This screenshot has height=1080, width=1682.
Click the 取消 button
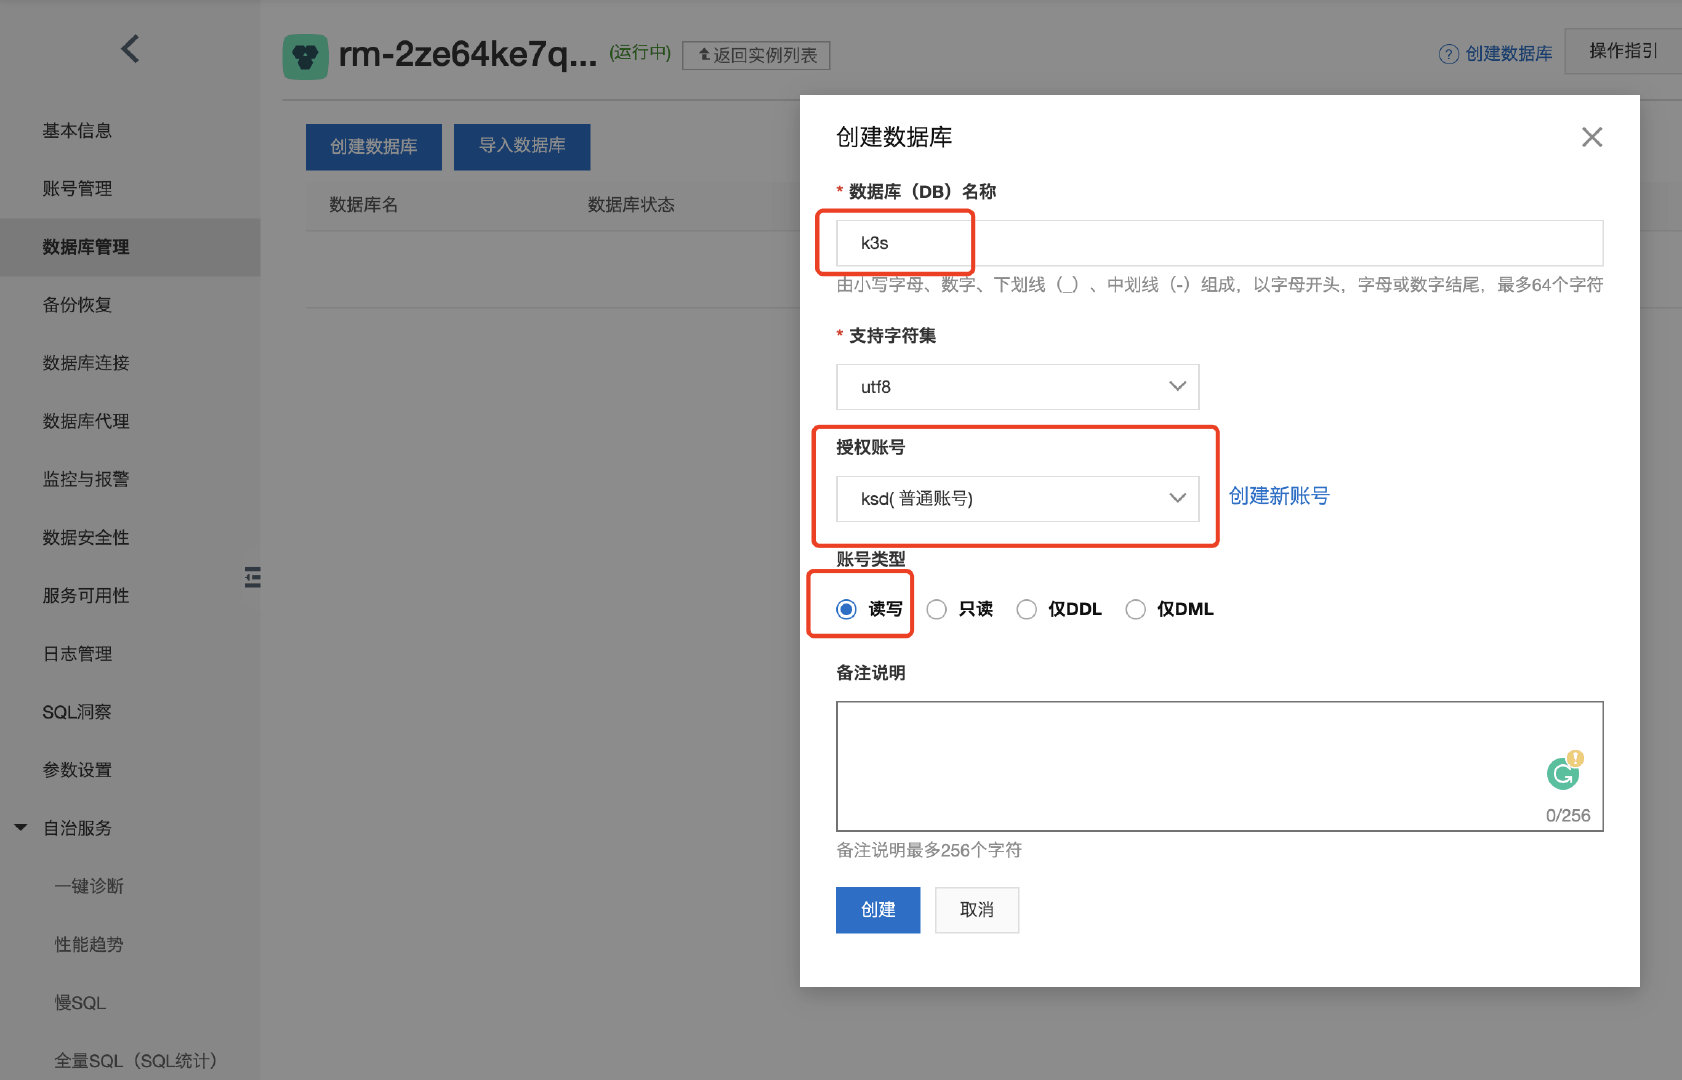977,910
